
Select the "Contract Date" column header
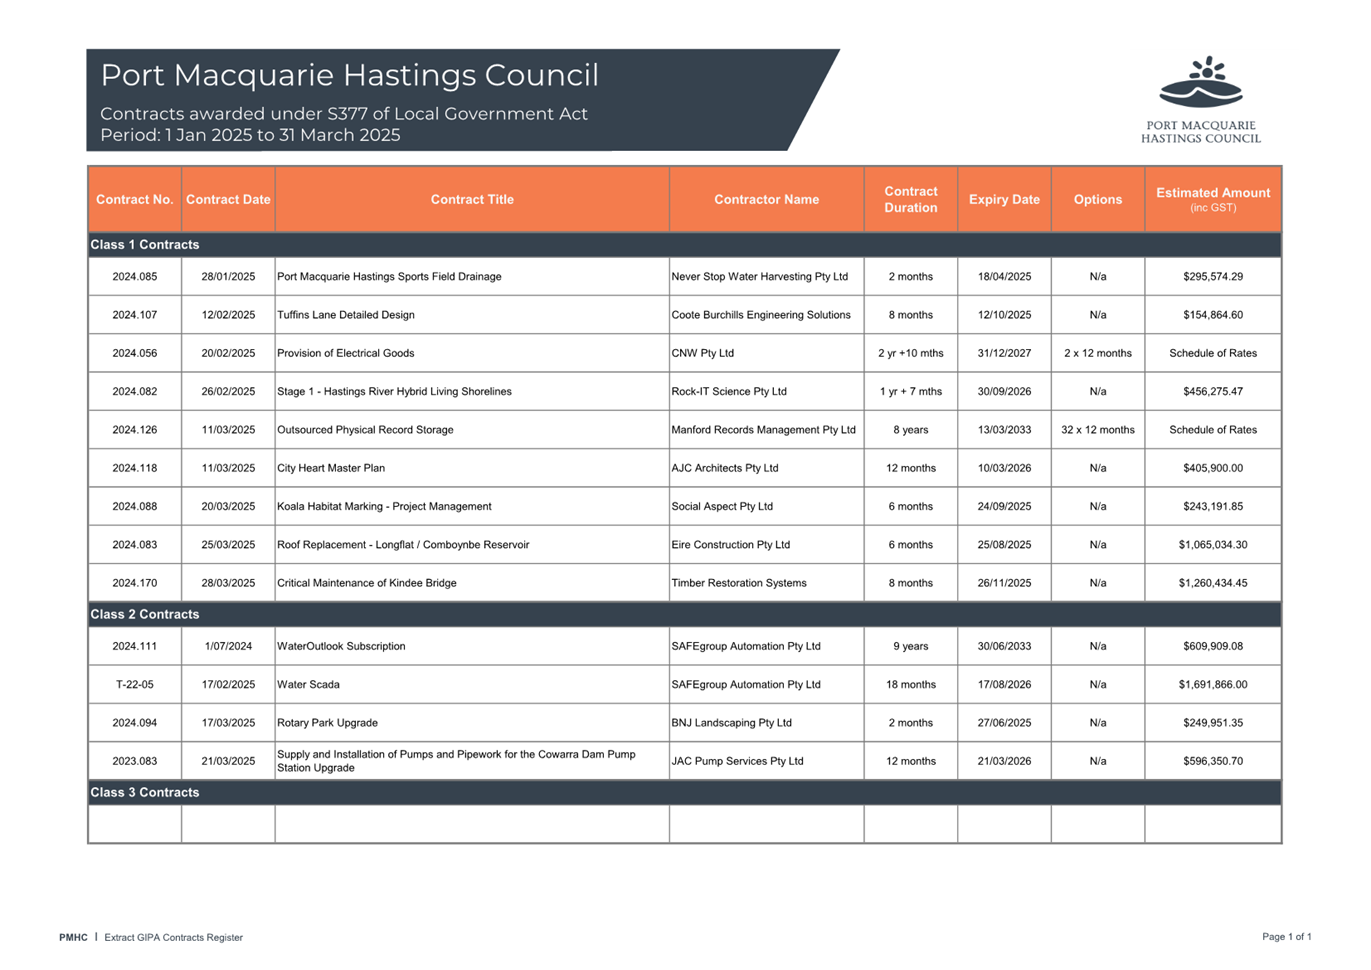click(228, 199)
